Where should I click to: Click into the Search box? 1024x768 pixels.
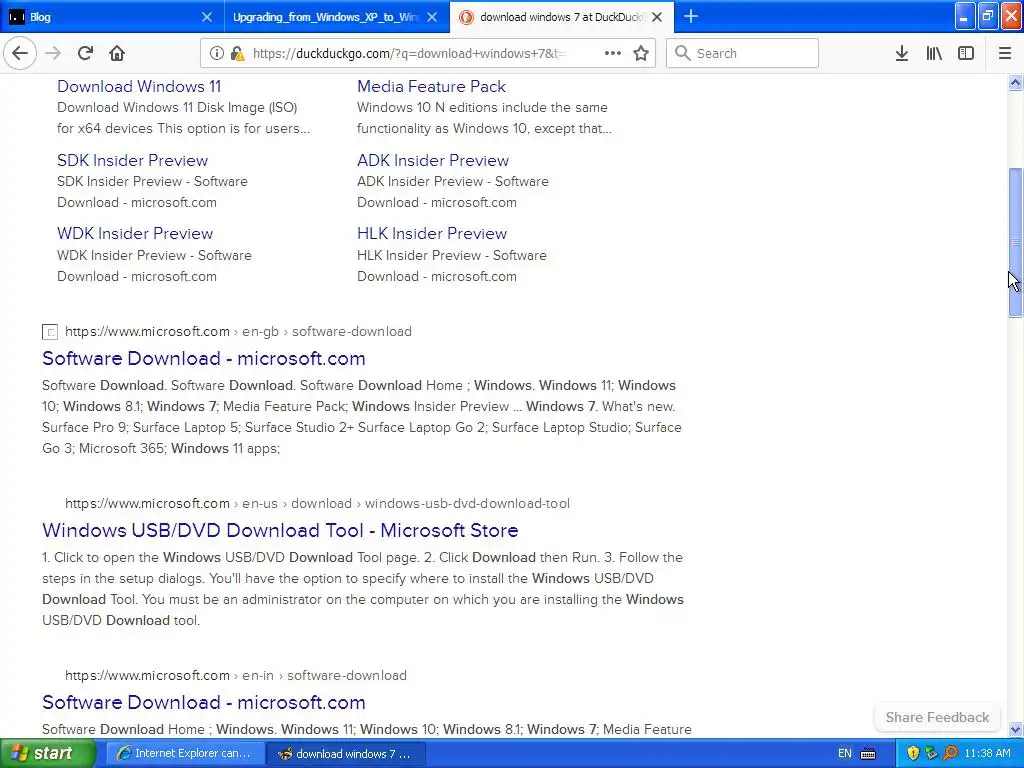tap(743, 53)
